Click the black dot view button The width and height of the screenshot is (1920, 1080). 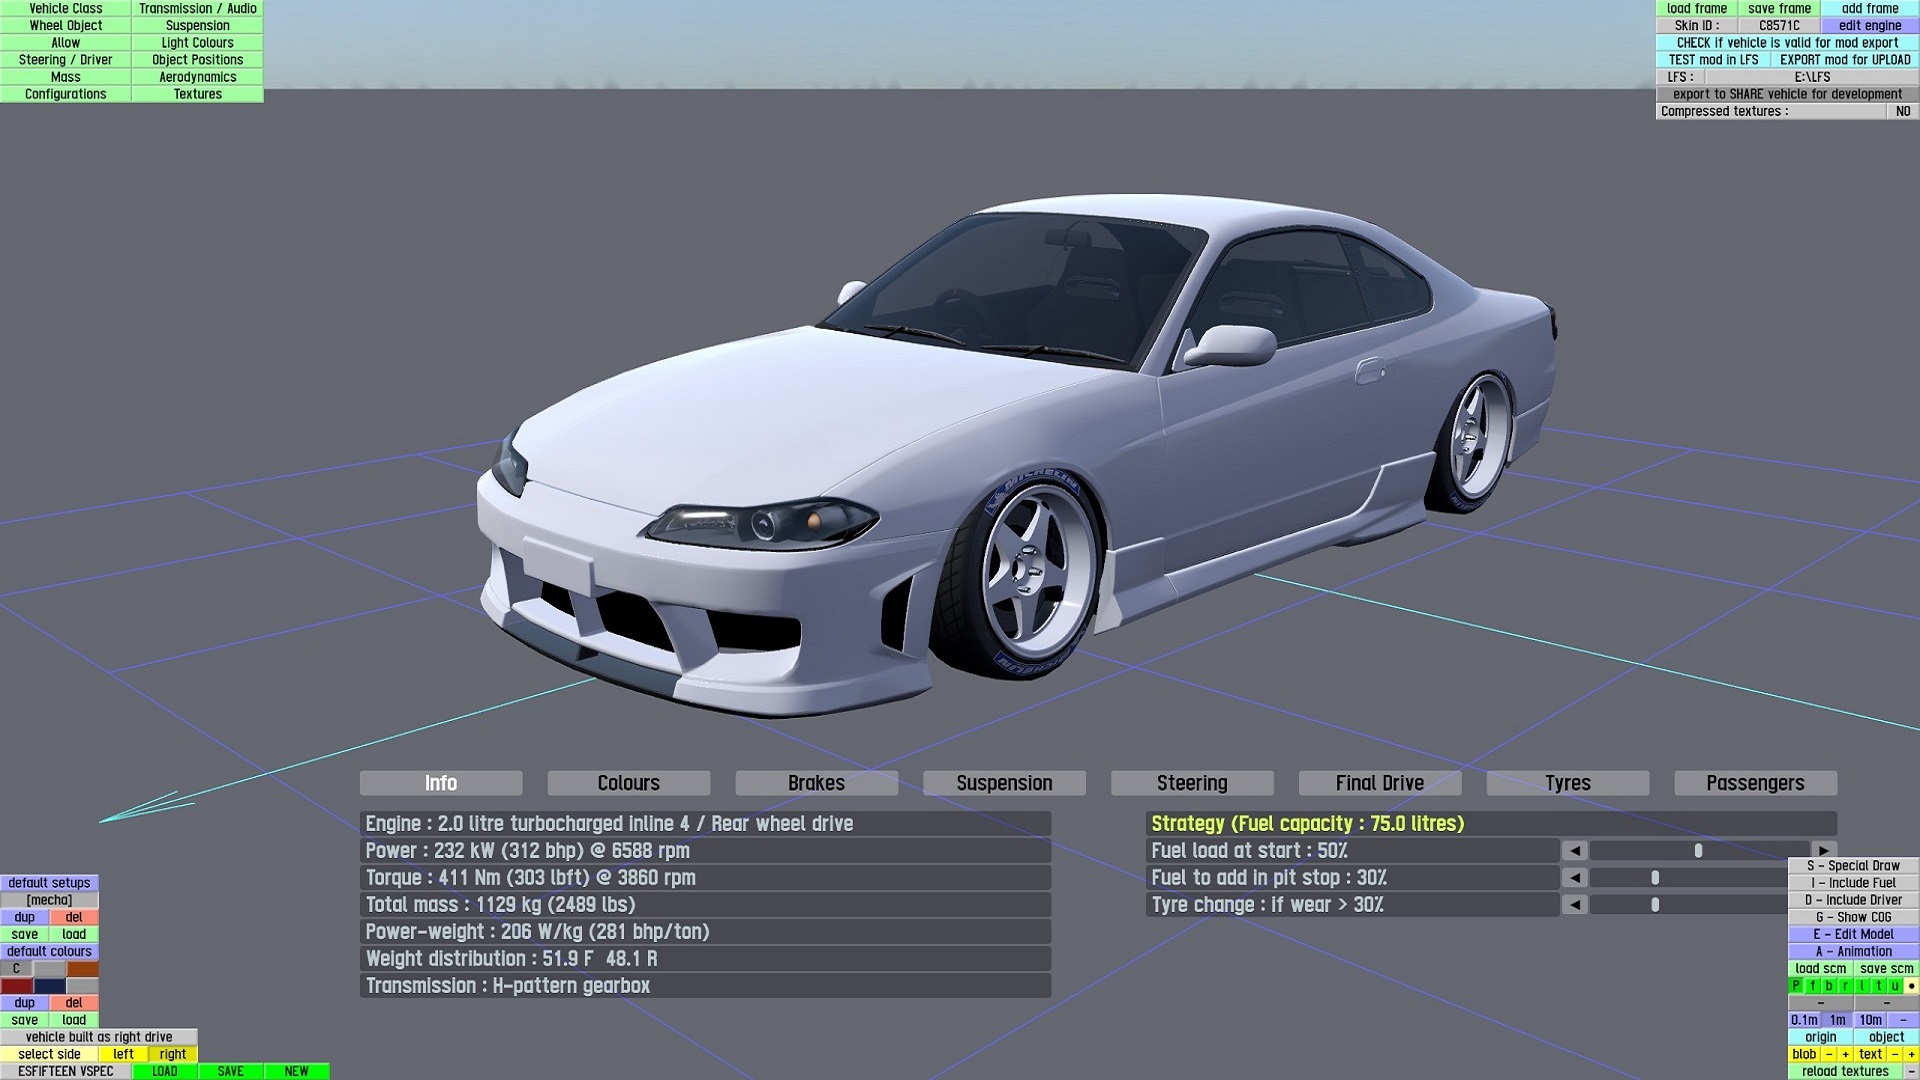pos(1911,986)
